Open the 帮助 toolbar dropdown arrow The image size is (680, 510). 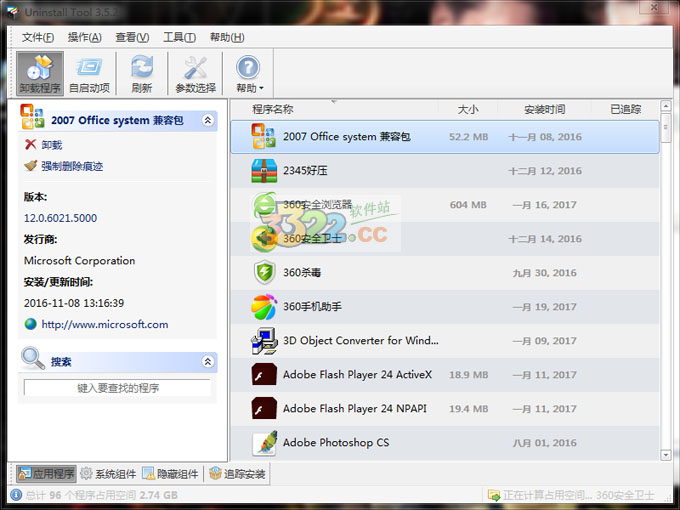[x=261, y=88]
